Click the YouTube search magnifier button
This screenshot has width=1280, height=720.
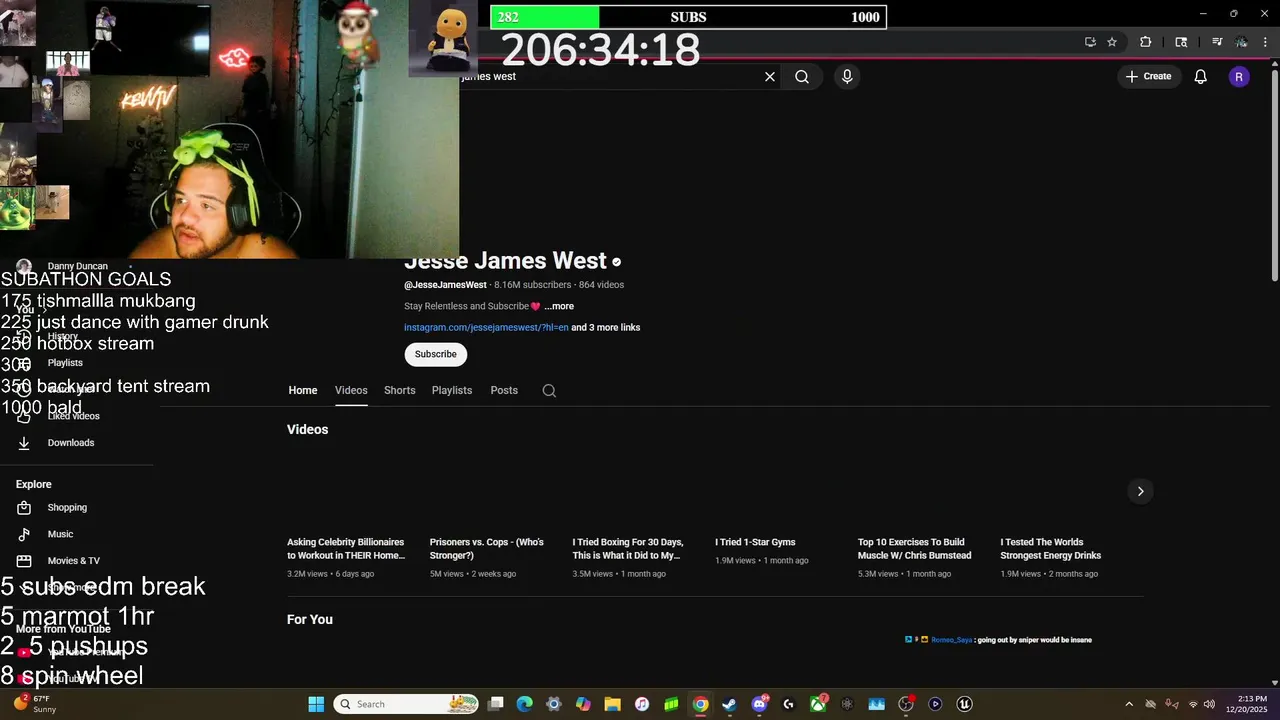tap(802, 77)
